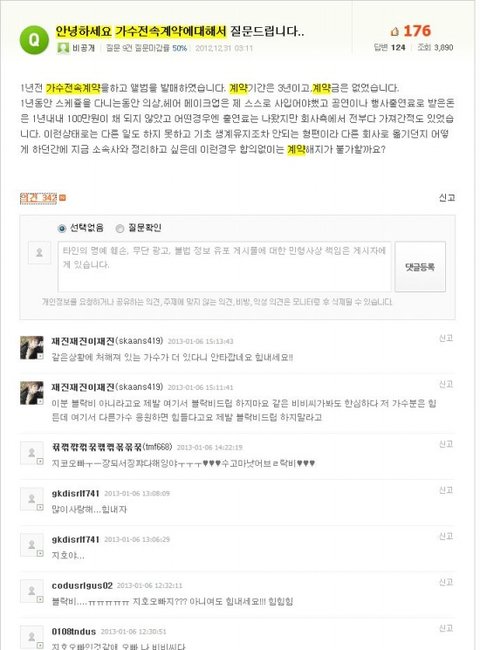This screenshot has height=650, width=480.
Task: Report the first 재진재진이재진 comment via 신고
Action: pos(446,338)
